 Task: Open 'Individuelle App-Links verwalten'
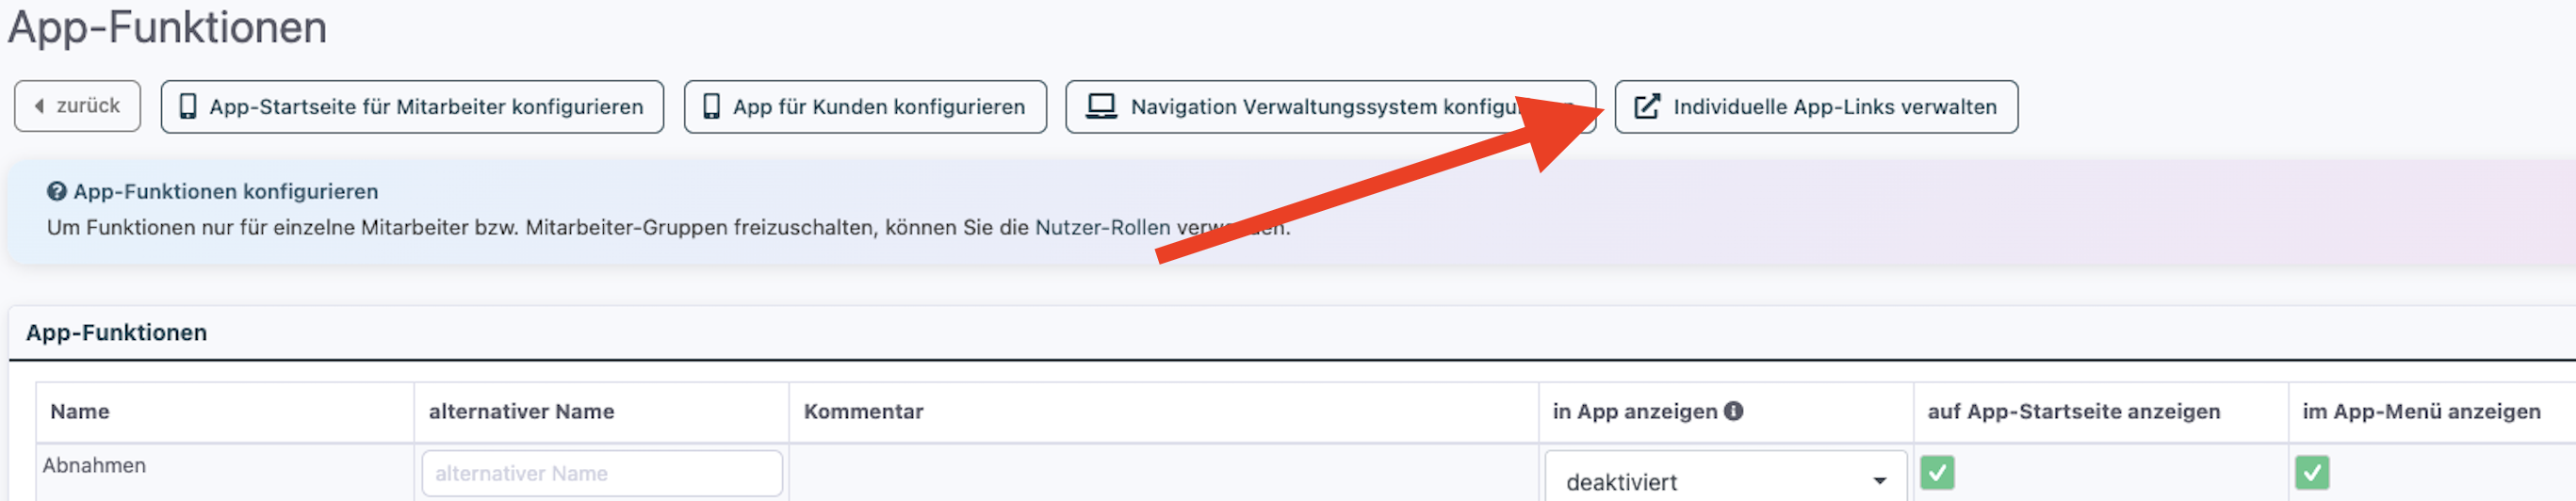[1834, 106]
